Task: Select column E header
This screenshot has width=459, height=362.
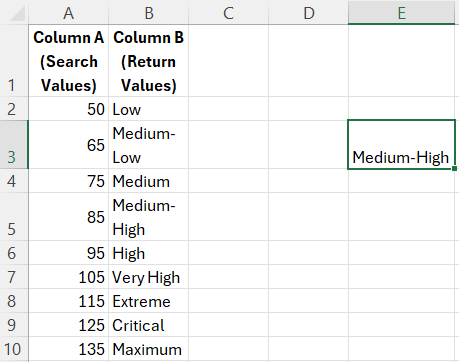Action: [x=402, y=13]
